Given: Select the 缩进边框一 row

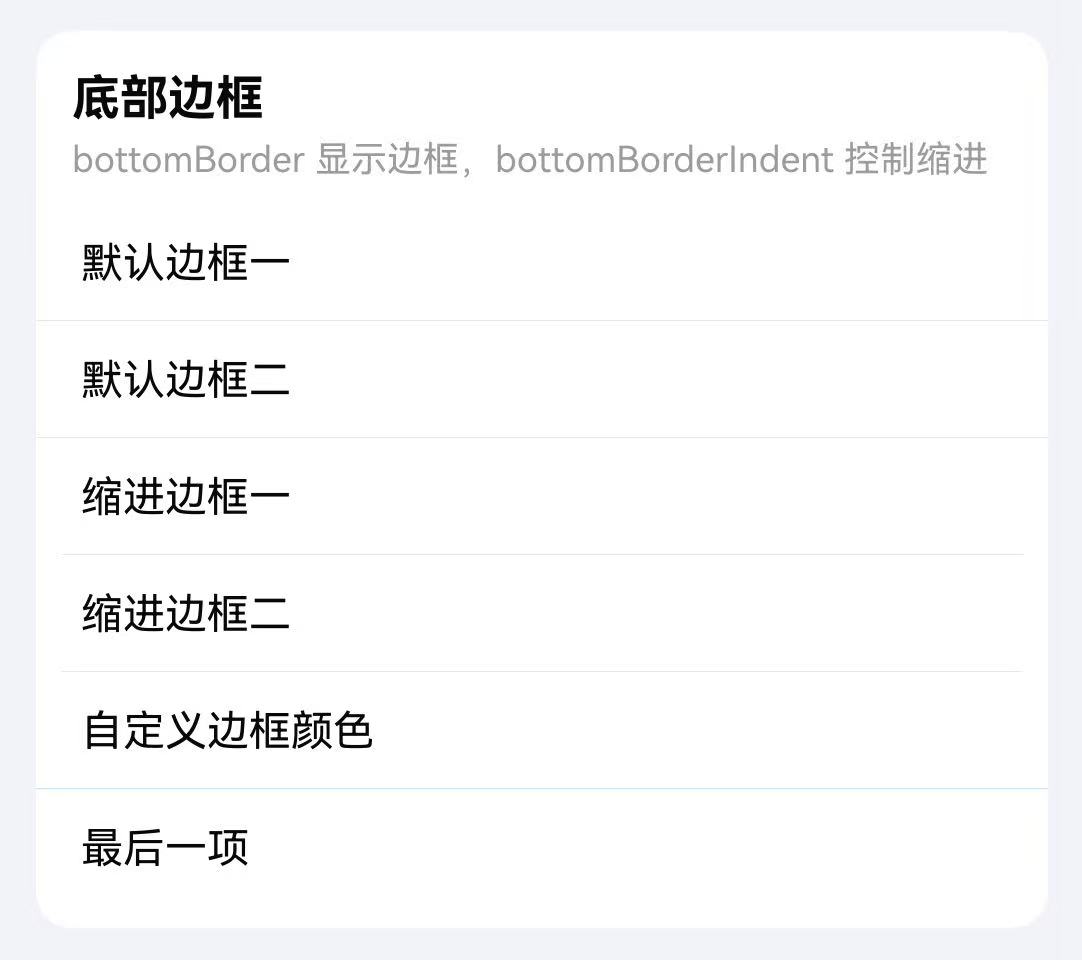Looking at the screenshot, I should click(540, 496).
